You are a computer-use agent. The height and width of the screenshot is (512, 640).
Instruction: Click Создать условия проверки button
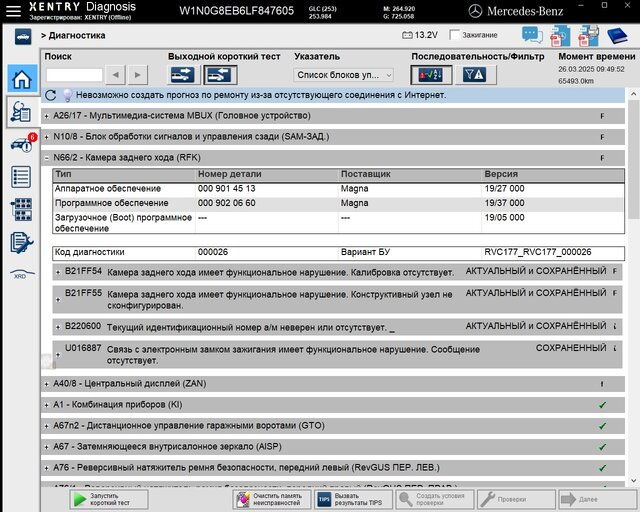(x=435, y=499)
